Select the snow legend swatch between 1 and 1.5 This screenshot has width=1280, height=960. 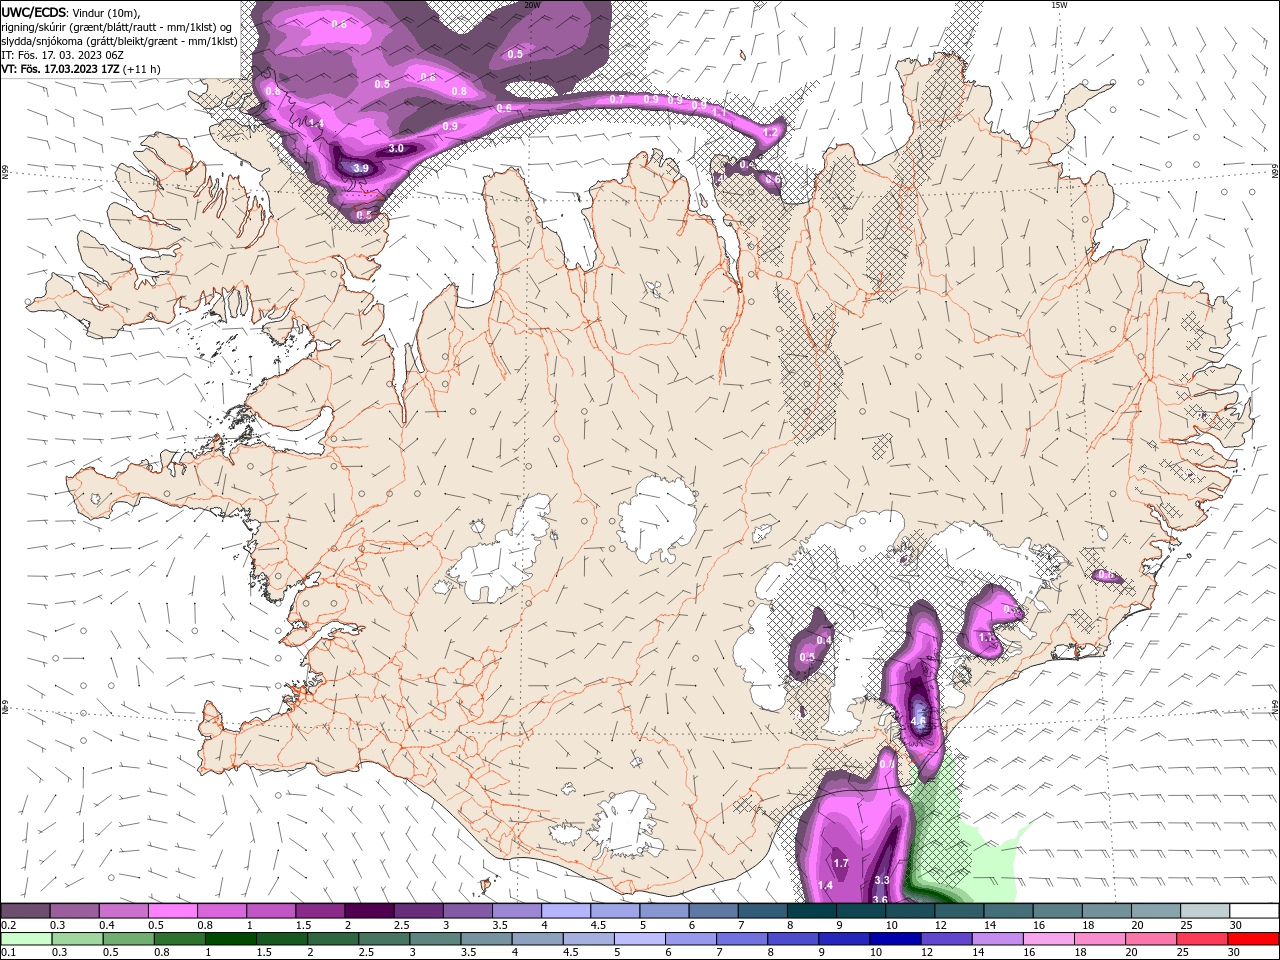pyautogui.click(x=270, y=911)
